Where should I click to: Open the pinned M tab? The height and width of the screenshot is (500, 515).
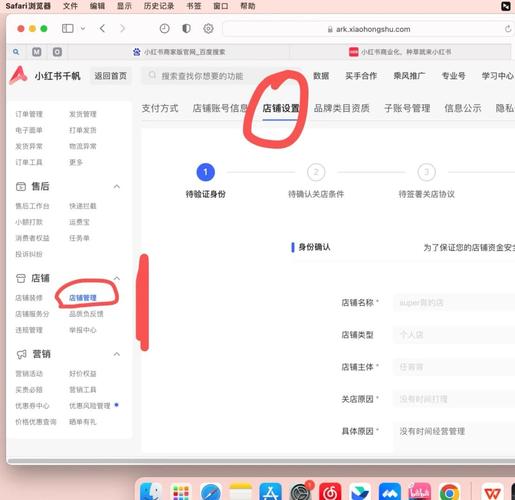[x=37, y=52]
